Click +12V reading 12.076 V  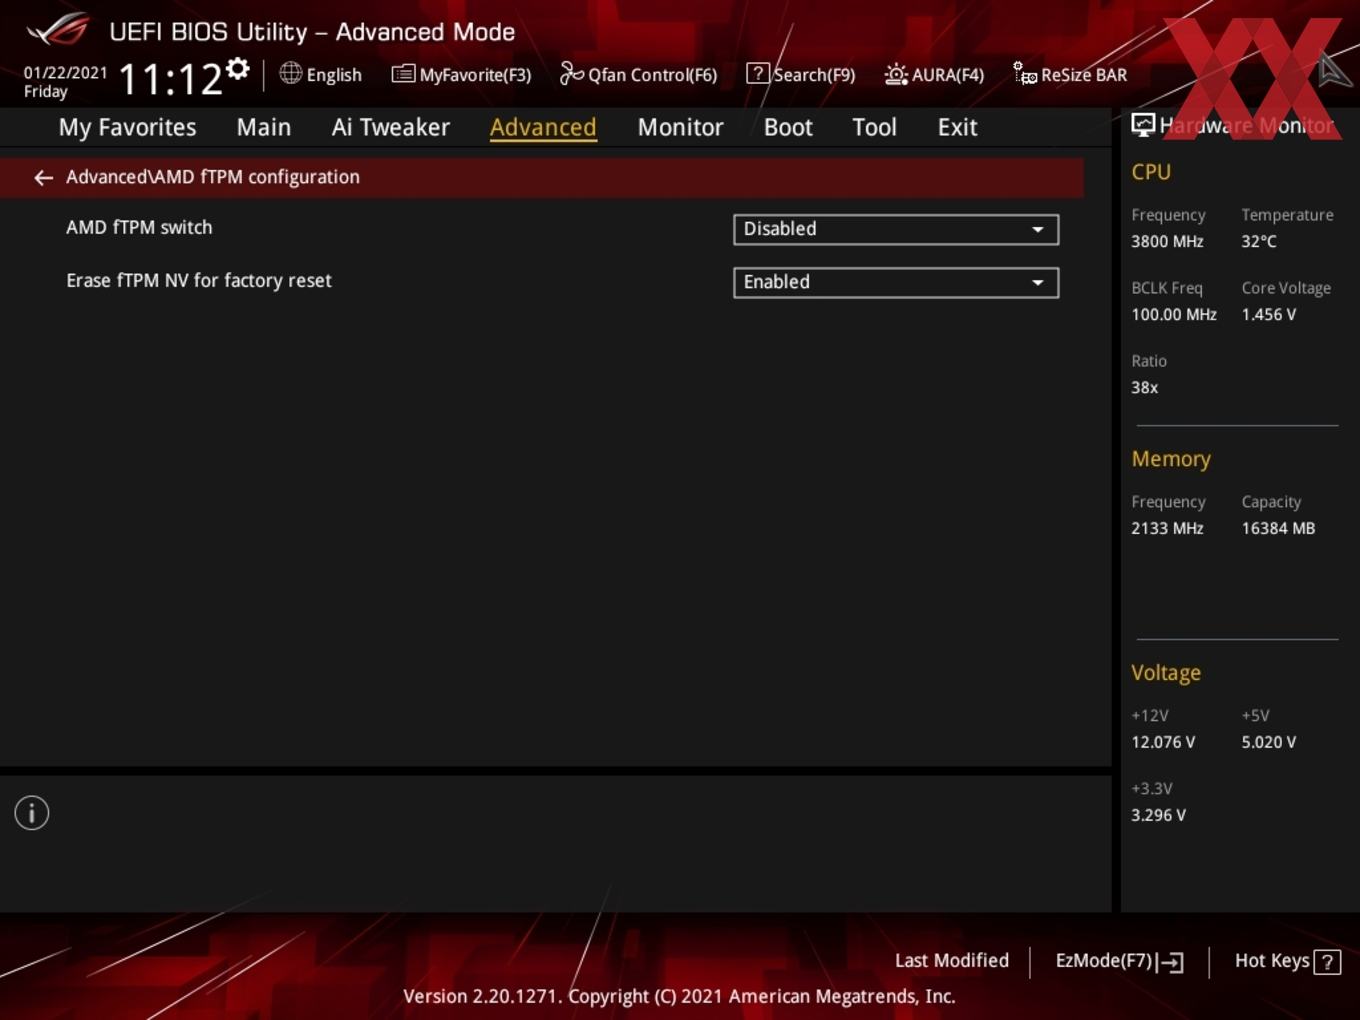click(1163, 742)
